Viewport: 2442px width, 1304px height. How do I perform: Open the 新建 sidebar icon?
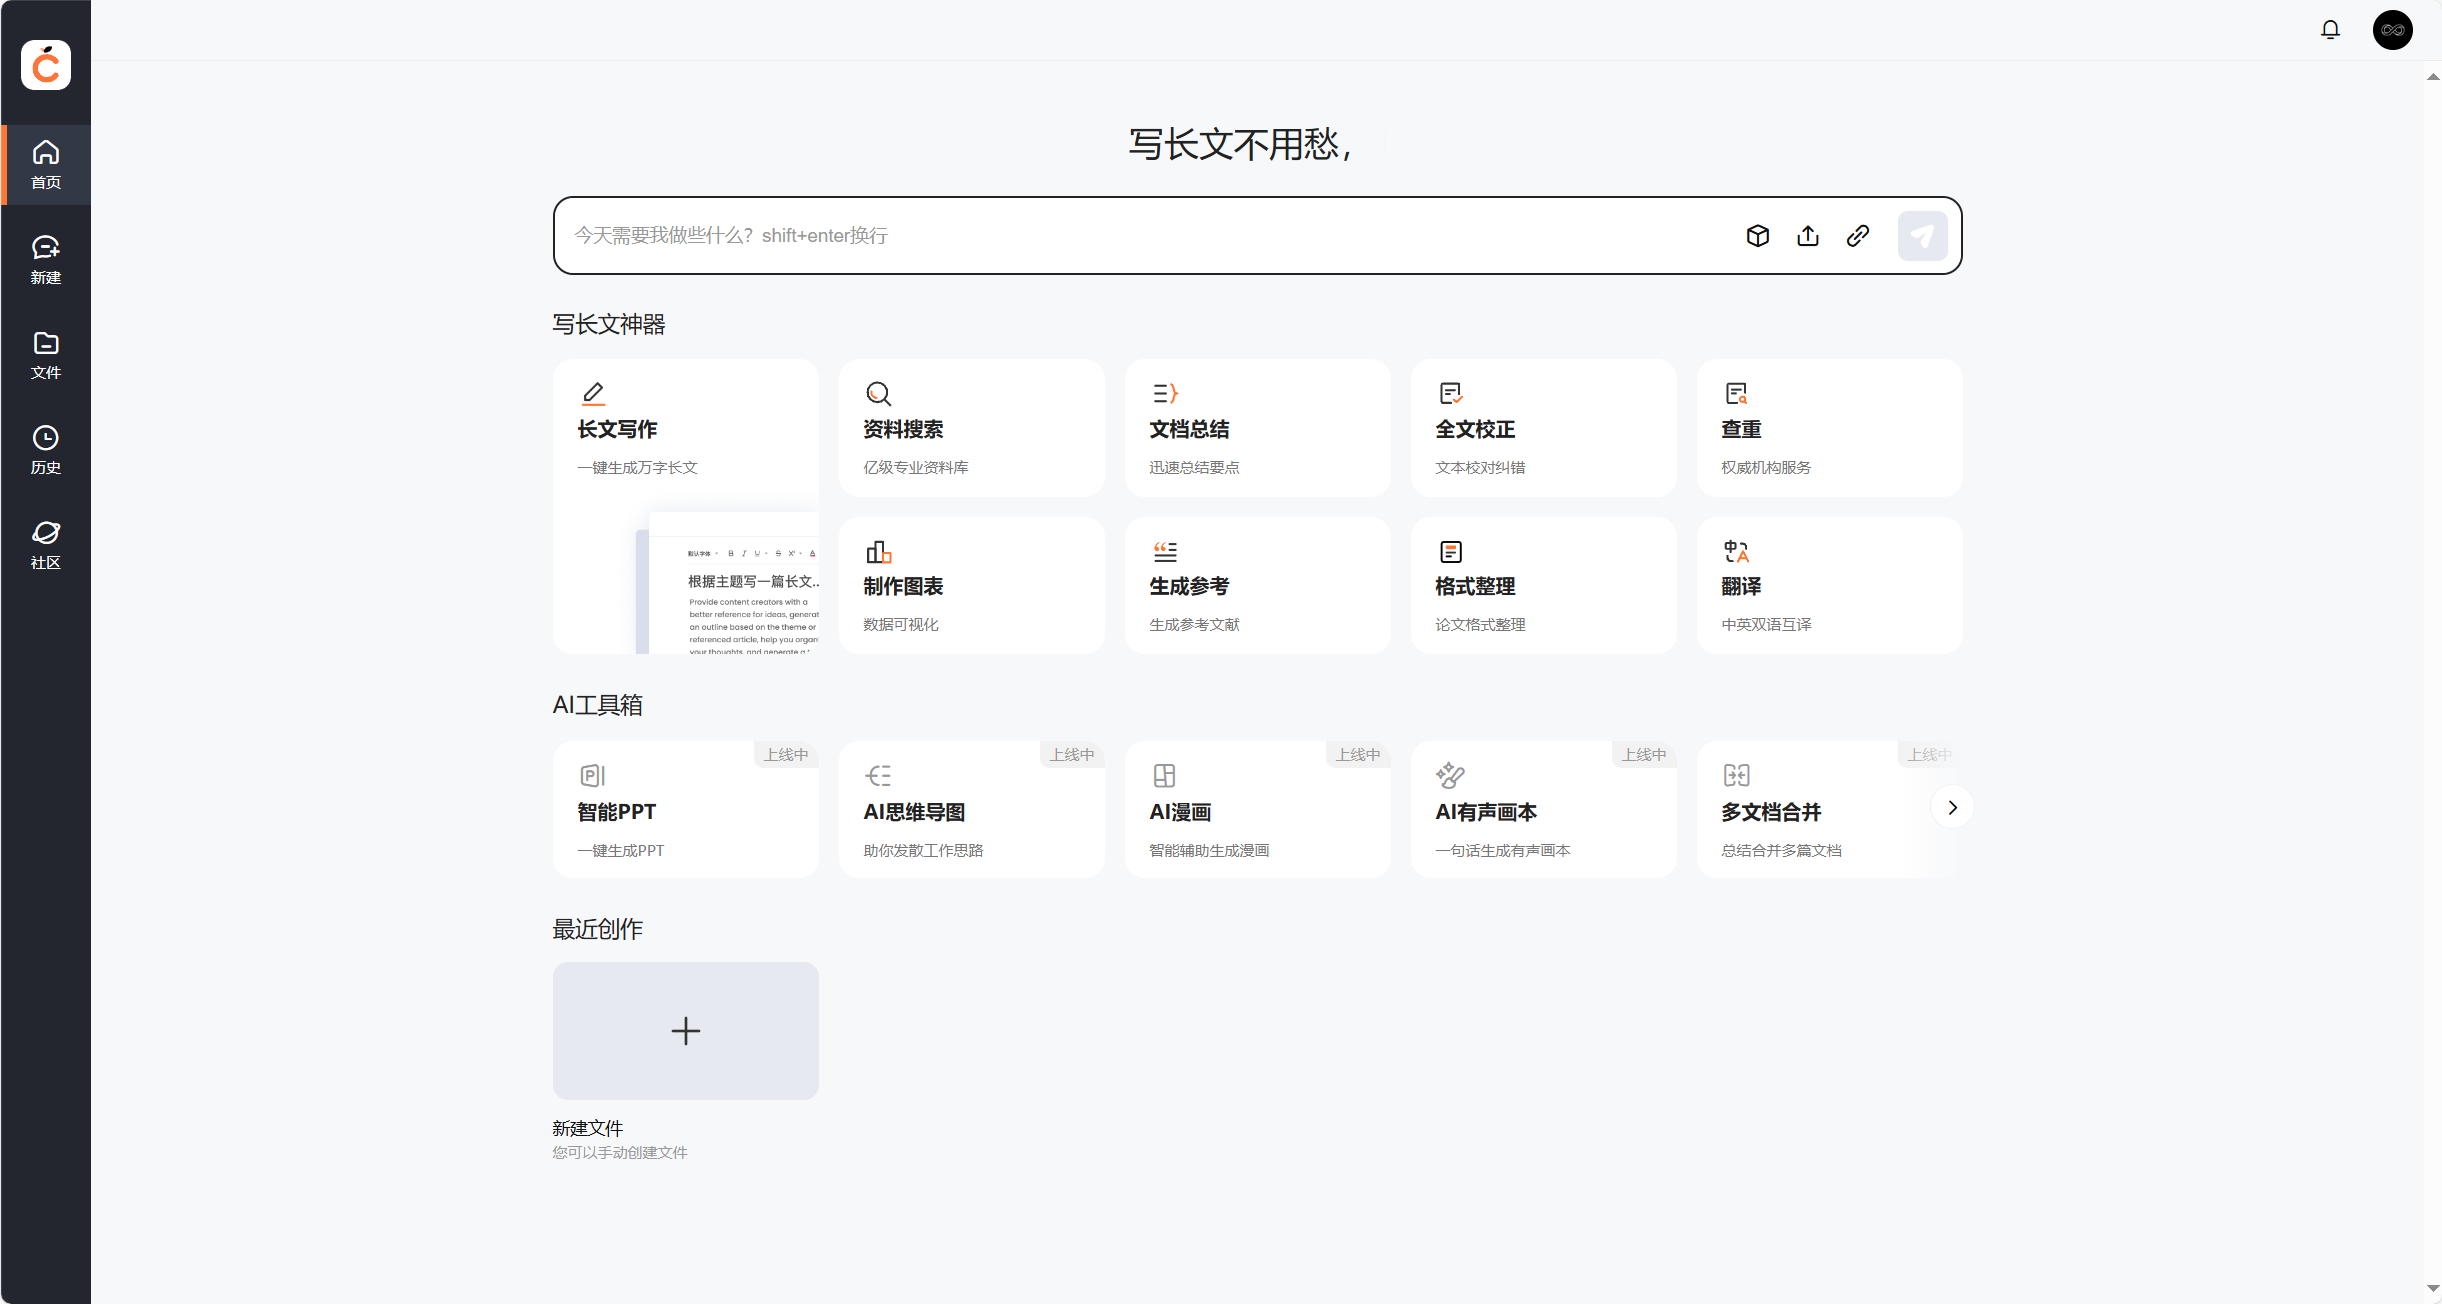pos(45,259)
